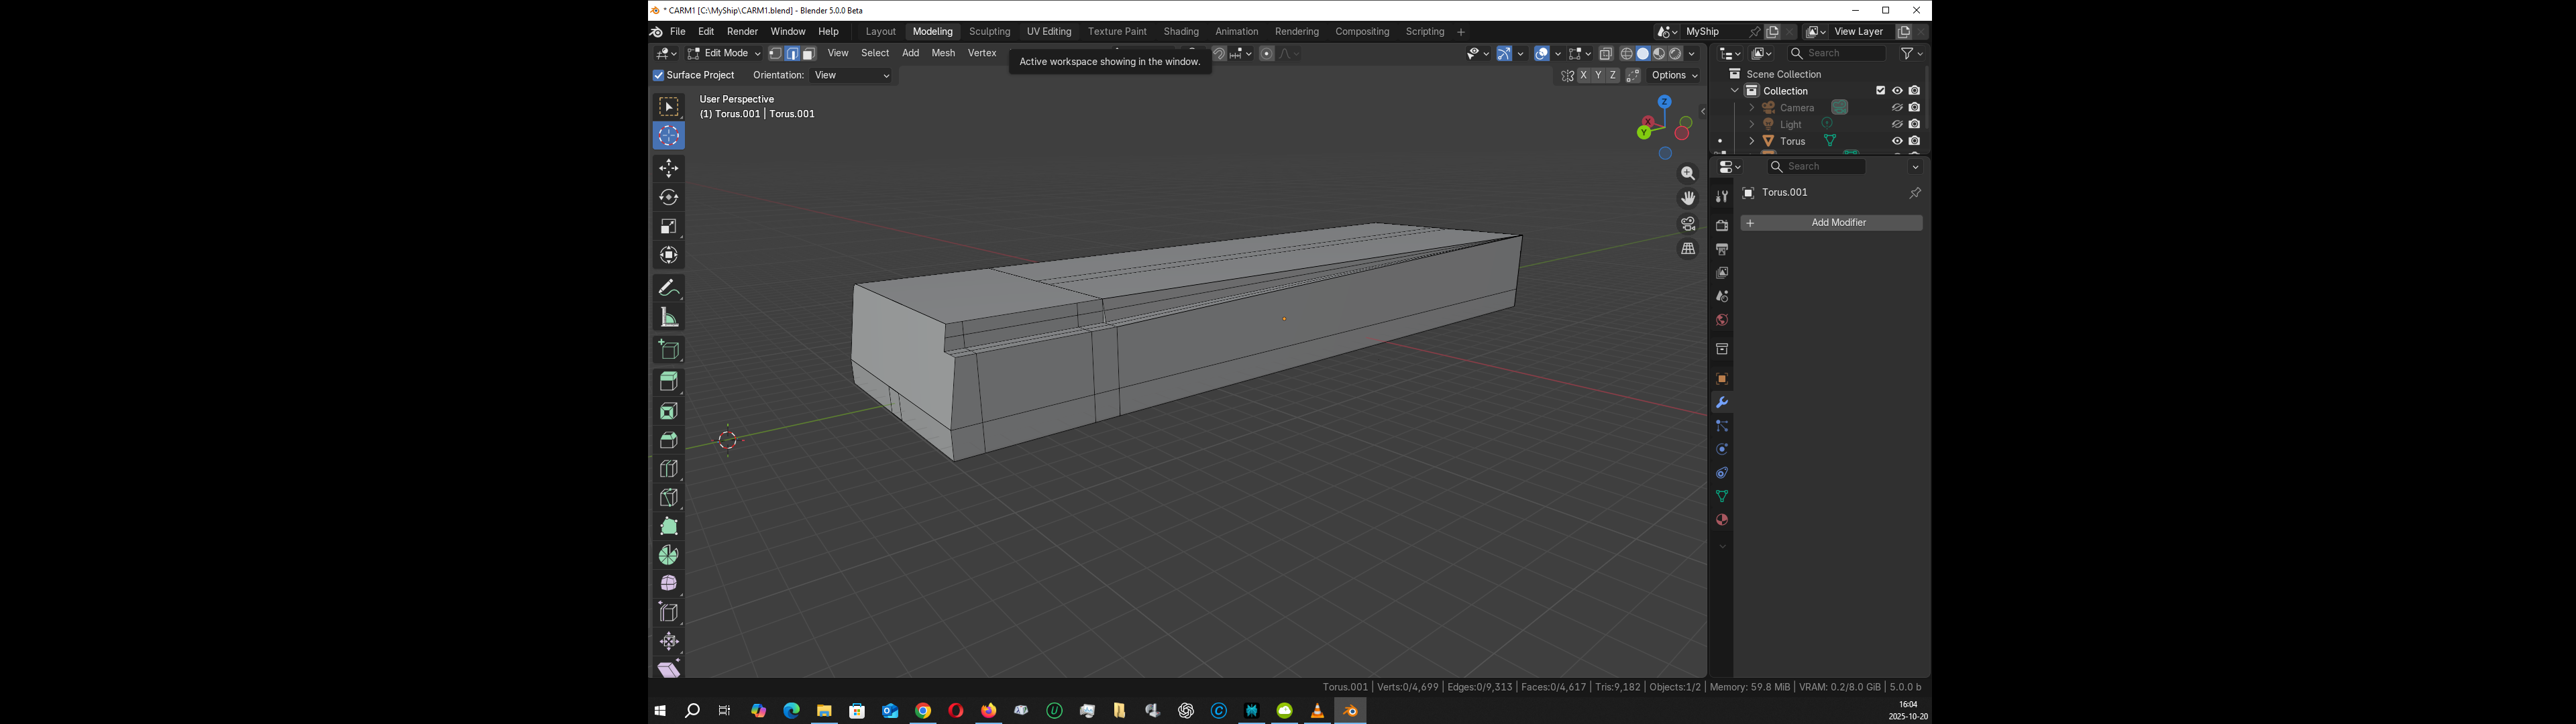Viewport: 2576px width, 724px height.
Task: Select the Annotate tool
Action: pyautogui.click(x=669, y=288)
